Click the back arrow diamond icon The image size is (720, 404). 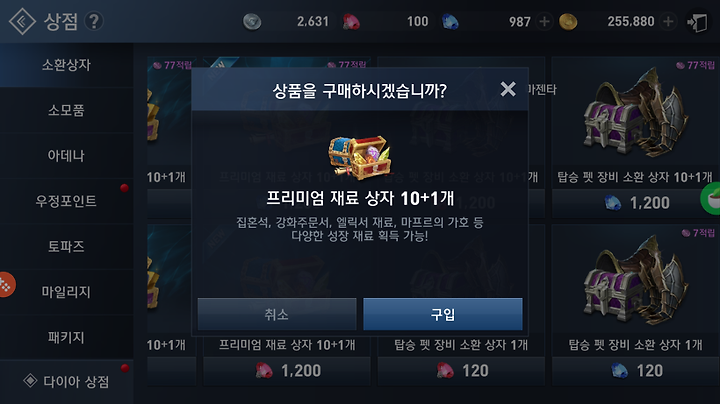pyautogui.click(x=22, y=21)
